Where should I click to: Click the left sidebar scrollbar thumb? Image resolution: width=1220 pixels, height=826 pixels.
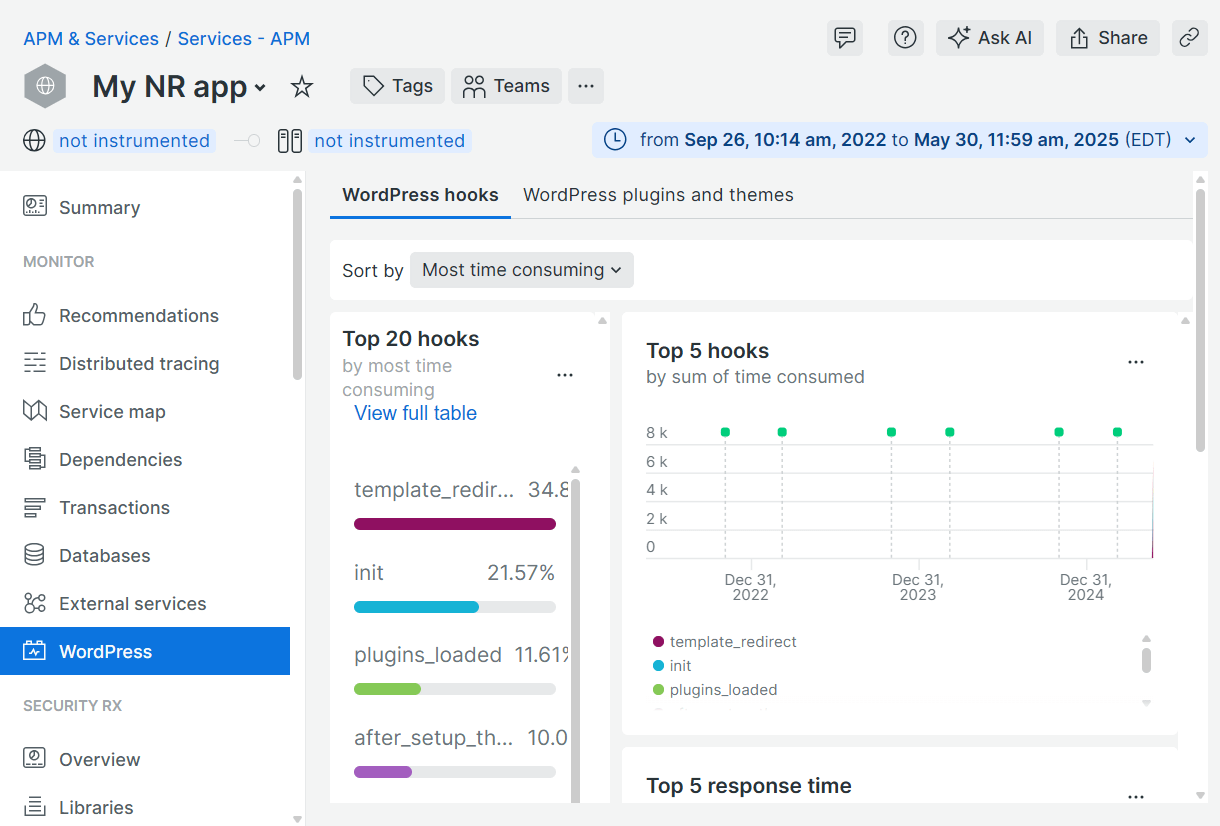(x=297, y=285)
